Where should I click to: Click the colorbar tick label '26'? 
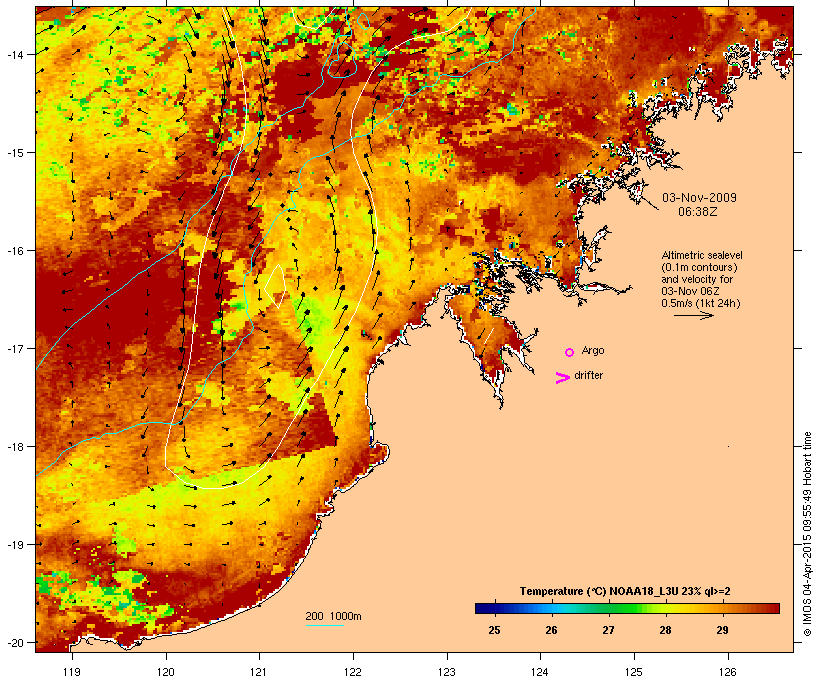pos(551,630)
